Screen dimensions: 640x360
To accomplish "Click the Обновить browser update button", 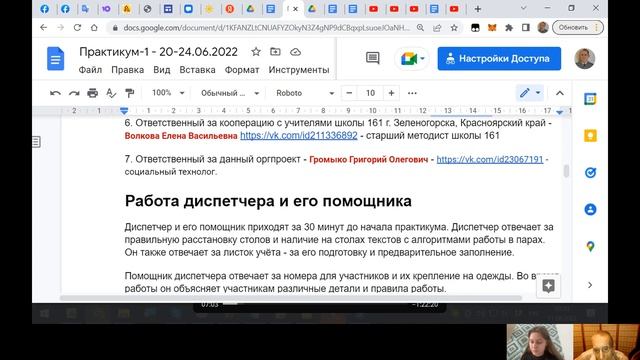I will (578, 28).
